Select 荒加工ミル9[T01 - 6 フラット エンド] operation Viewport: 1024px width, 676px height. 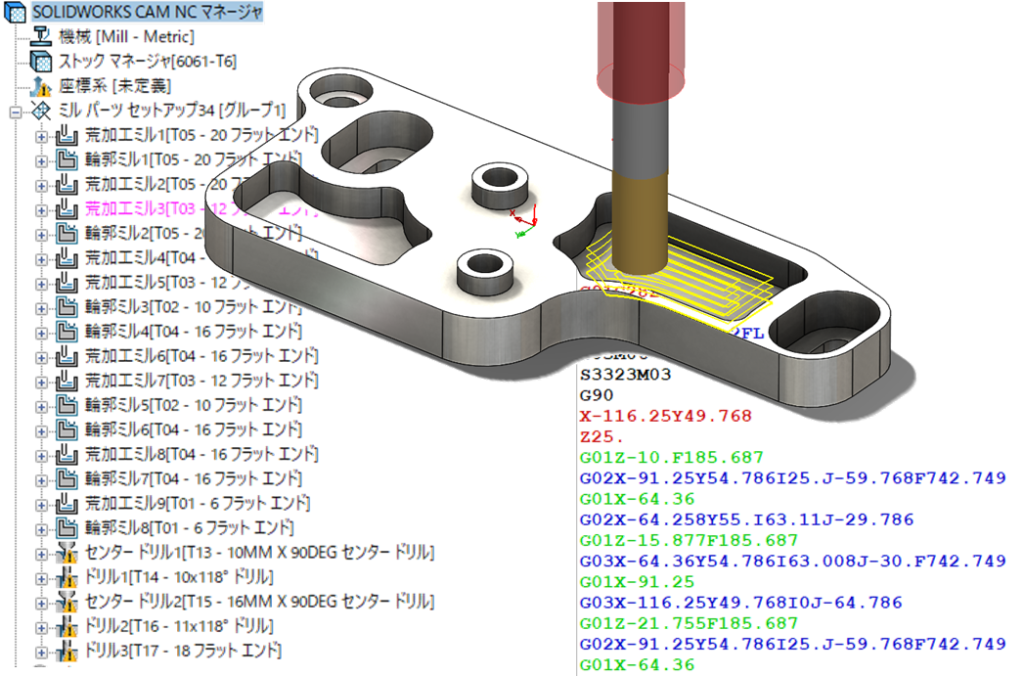pos(197,504)
